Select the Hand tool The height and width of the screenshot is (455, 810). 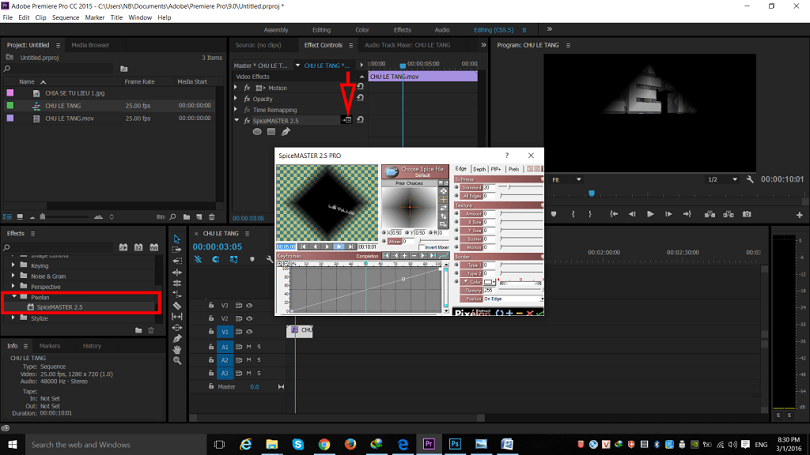177,350
